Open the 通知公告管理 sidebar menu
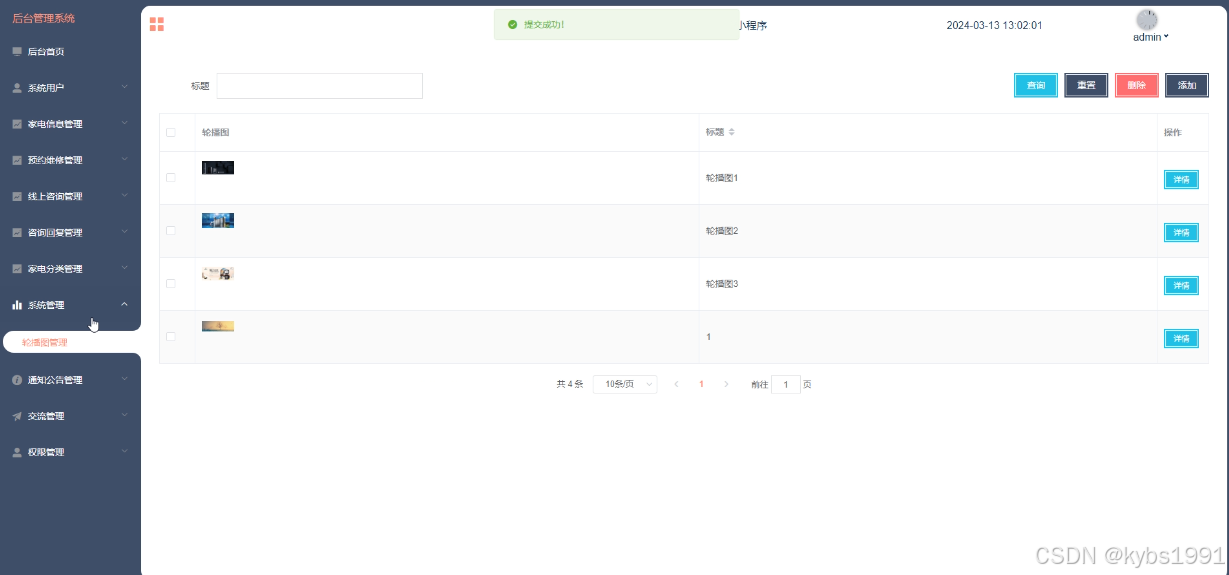This screenshot has height=575, width=1229. pyautogui.click(x=70, y=380)
